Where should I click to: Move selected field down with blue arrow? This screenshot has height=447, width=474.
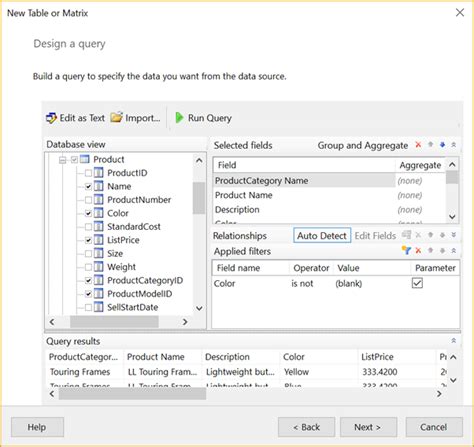pyautogui.click(x=442, y=145)
